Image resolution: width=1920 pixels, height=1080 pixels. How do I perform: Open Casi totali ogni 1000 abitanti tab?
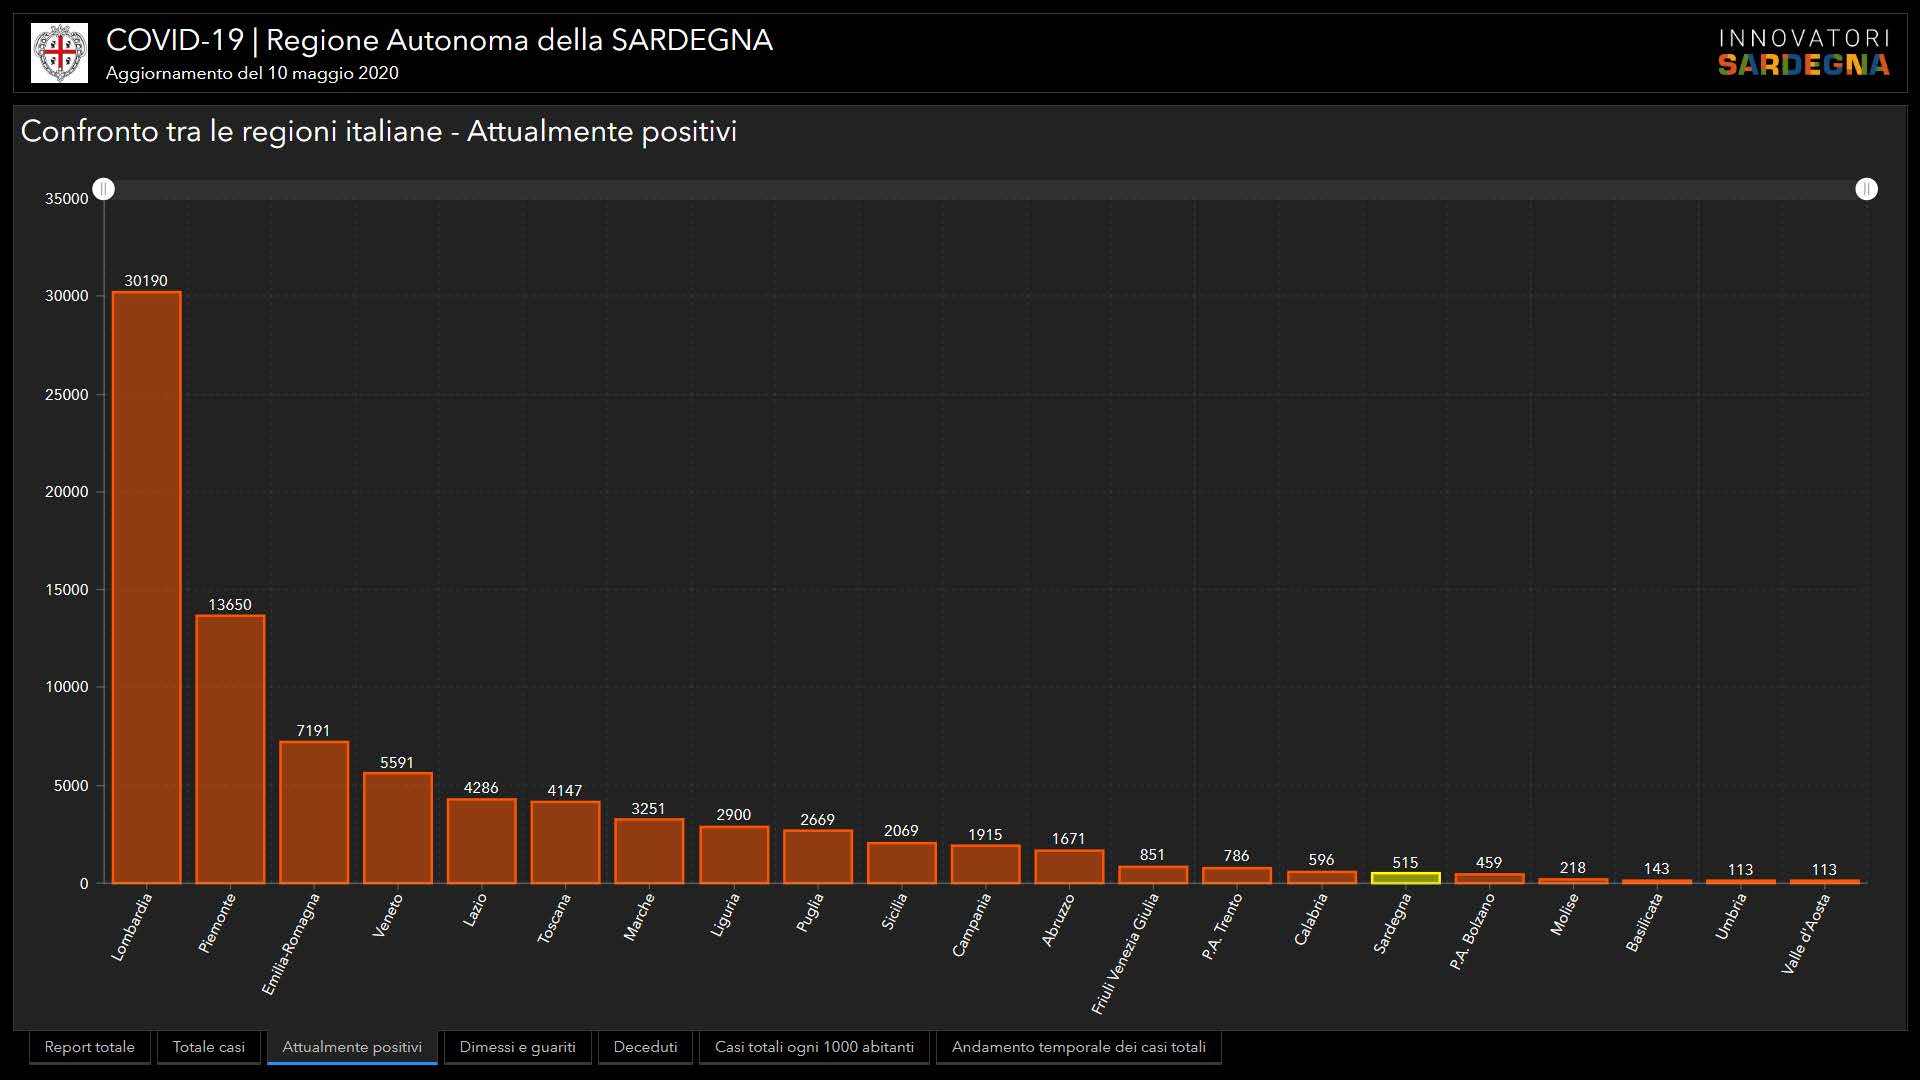tap(814, 1047)
